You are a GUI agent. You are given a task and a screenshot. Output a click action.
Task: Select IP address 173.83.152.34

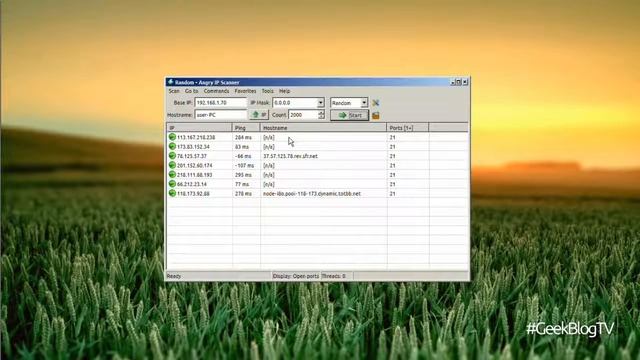tap(193, 147)
